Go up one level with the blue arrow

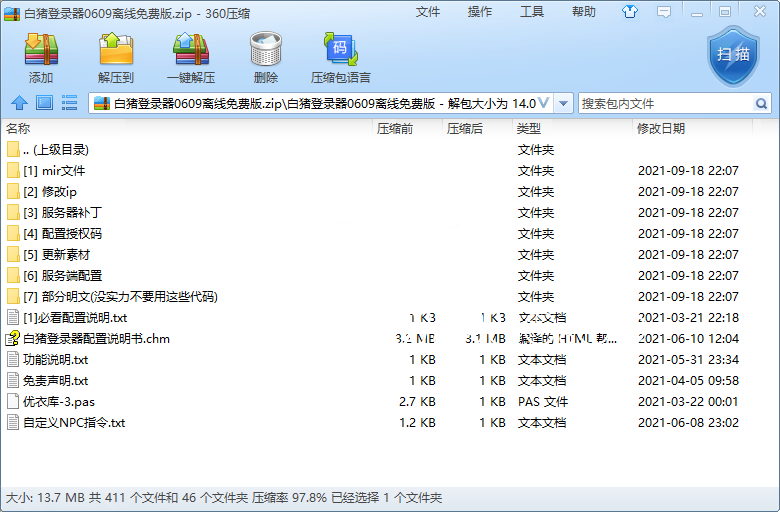[x=19, y=103]
